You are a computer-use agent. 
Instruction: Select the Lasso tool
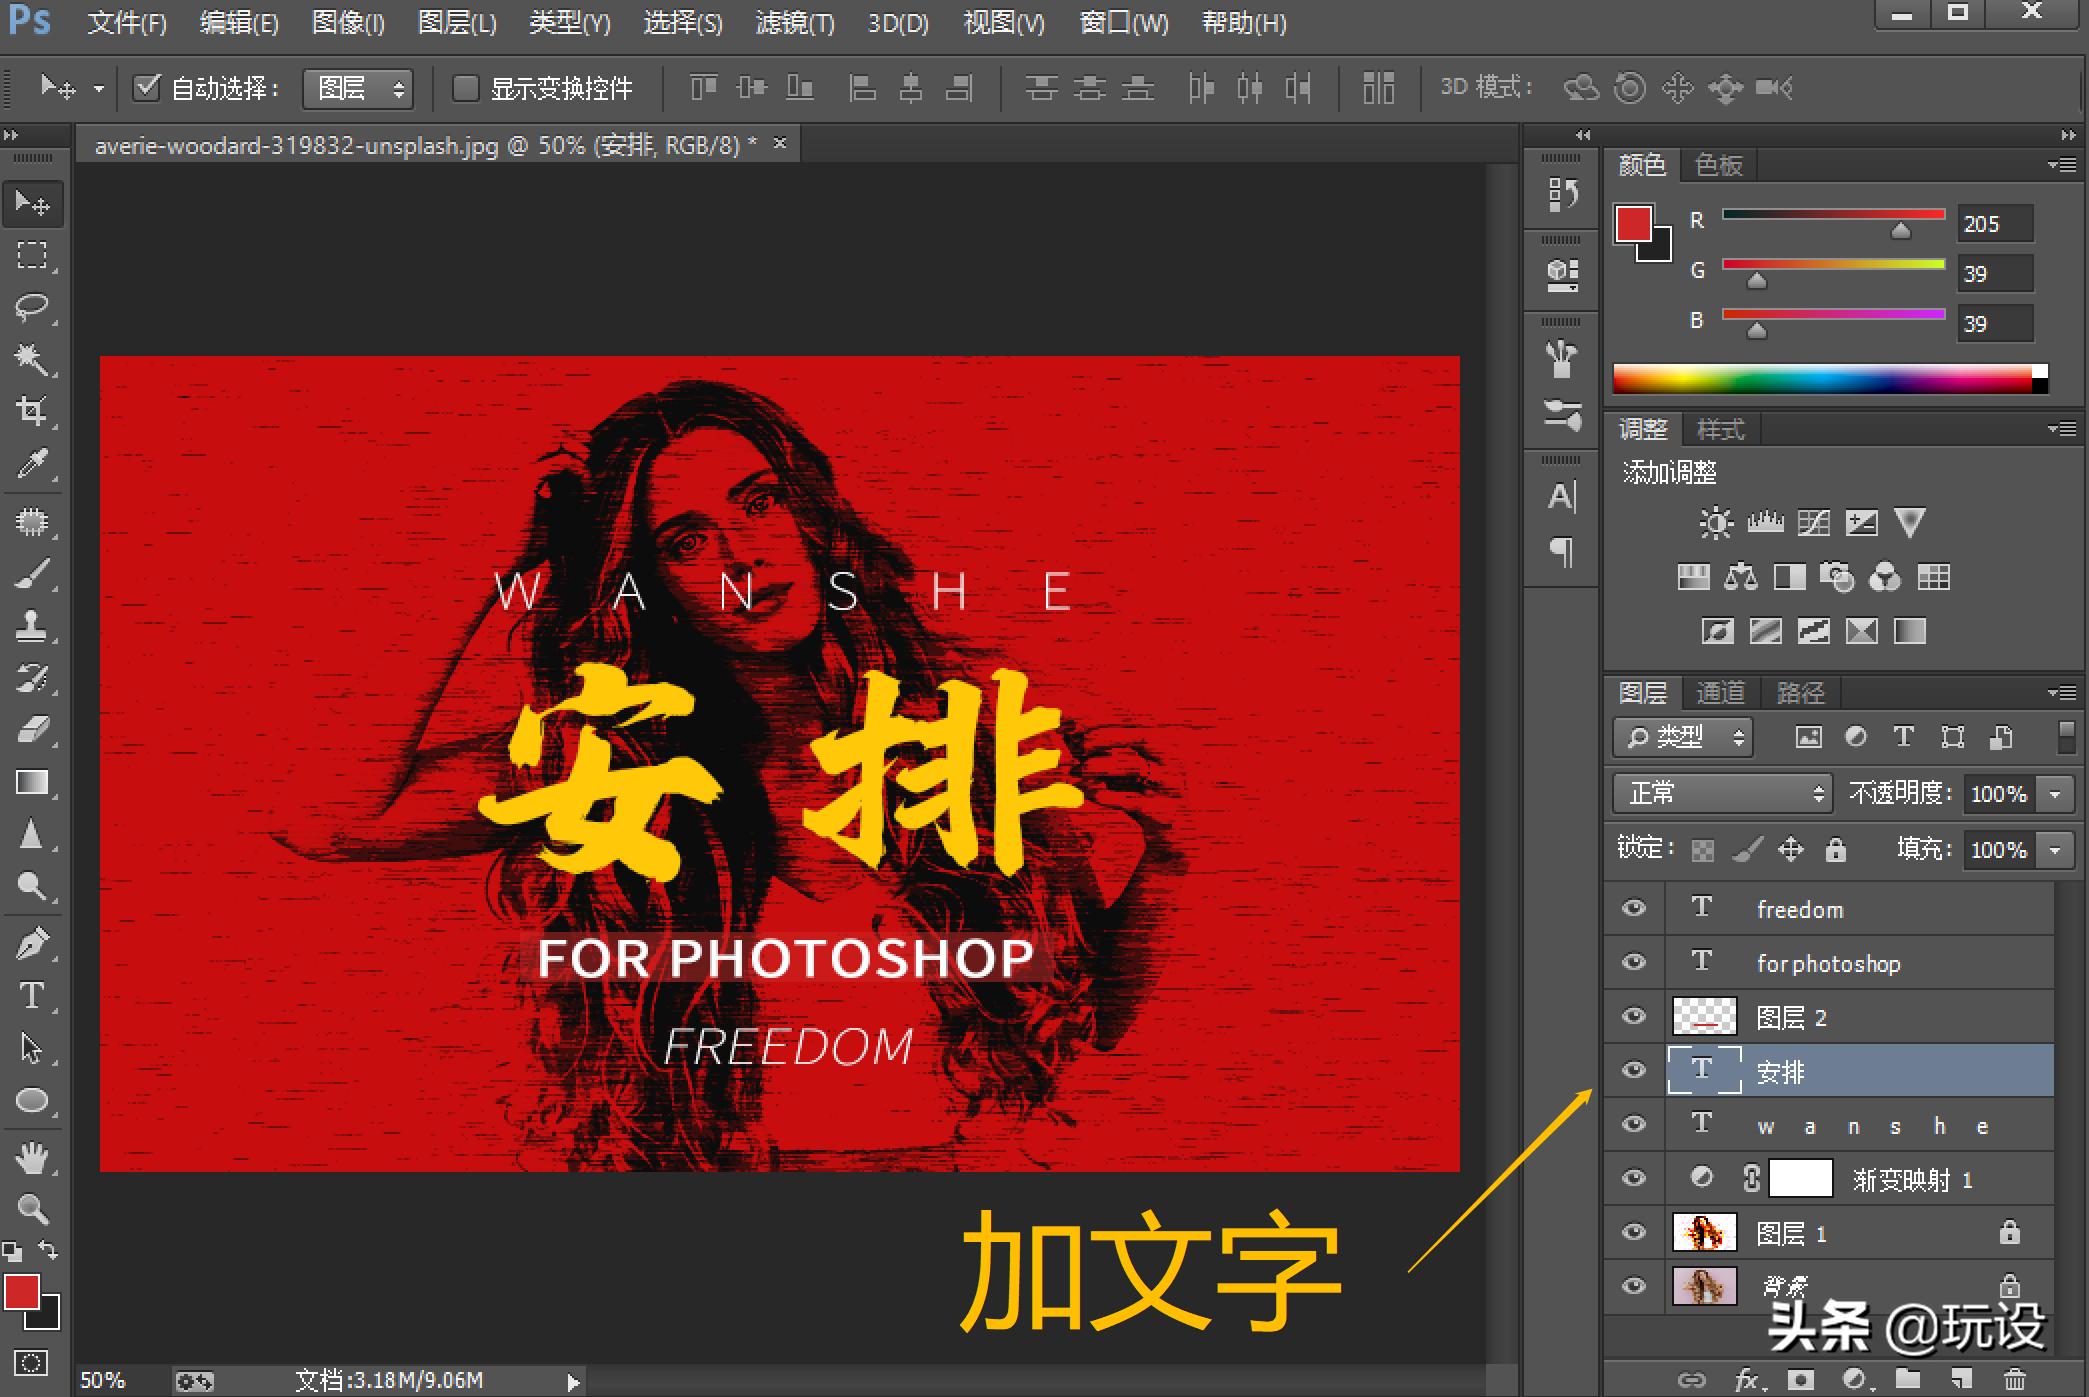(32, 306)
